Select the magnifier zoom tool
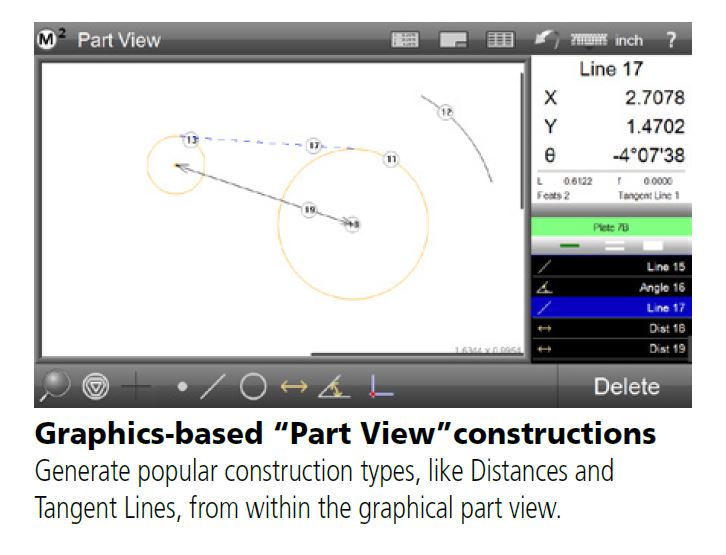Viewport: 726px width, 555px height. [57, 387]
